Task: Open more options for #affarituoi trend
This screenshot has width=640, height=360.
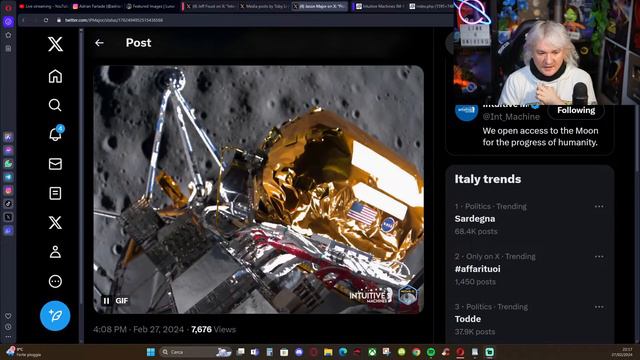Action: (599, 257)
